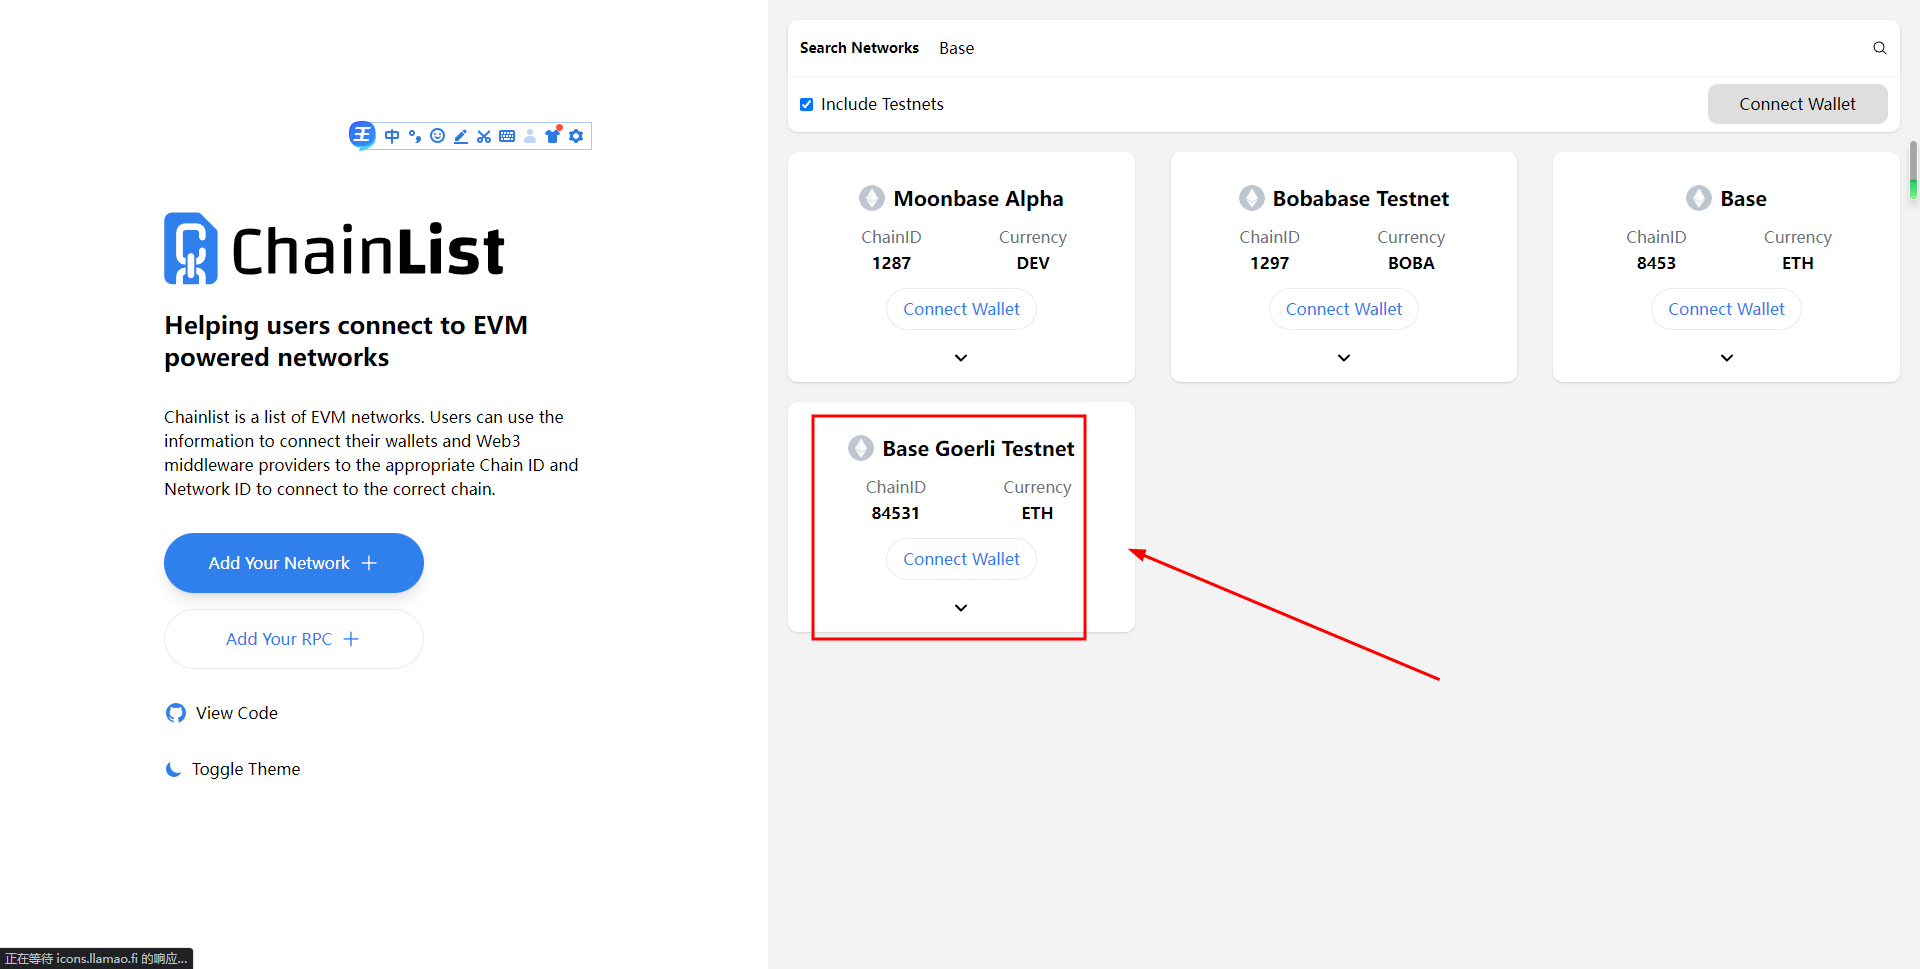This screenshot has height=969, width=1920.
Task: Click the search magnifier icon
Action: (1880, 48)
